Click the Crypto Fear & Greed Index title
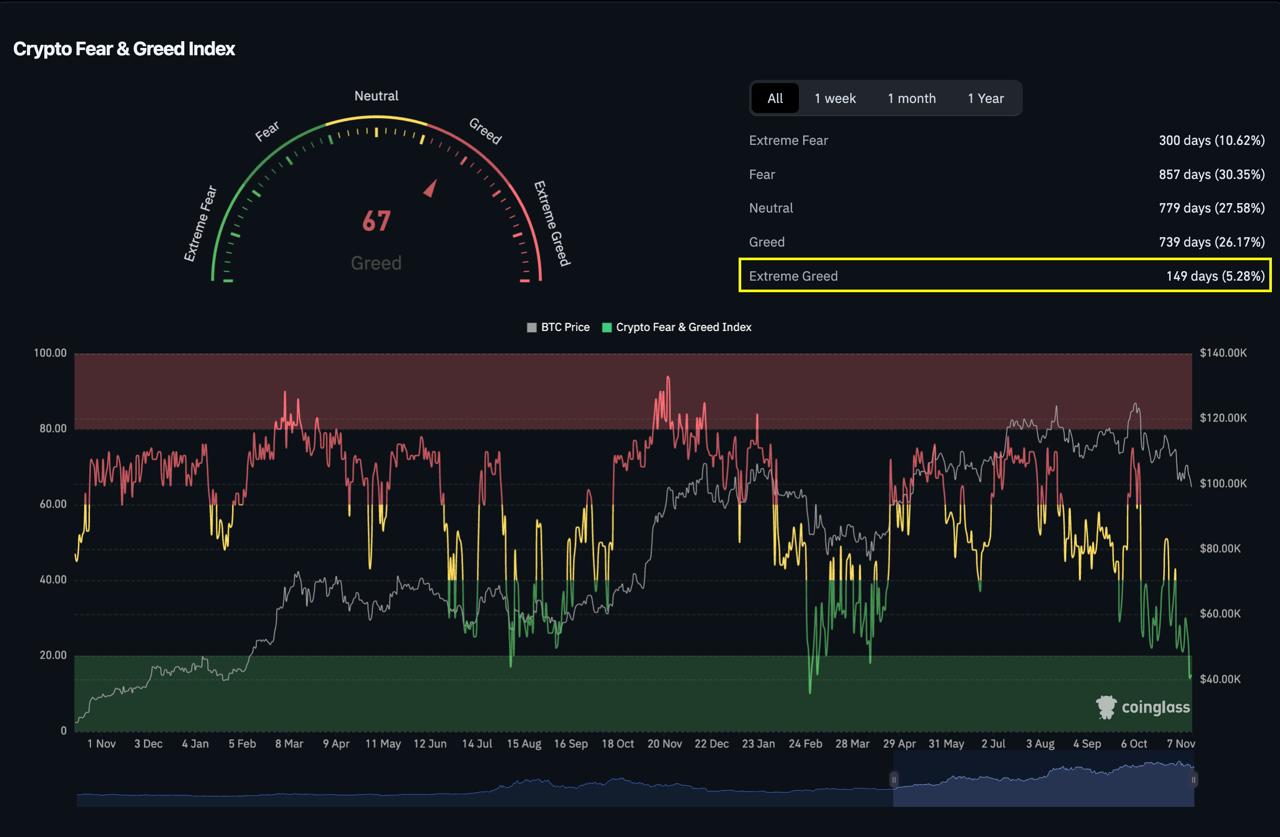Viewport: 1280px width, 837px height. [x=124, y=49]
